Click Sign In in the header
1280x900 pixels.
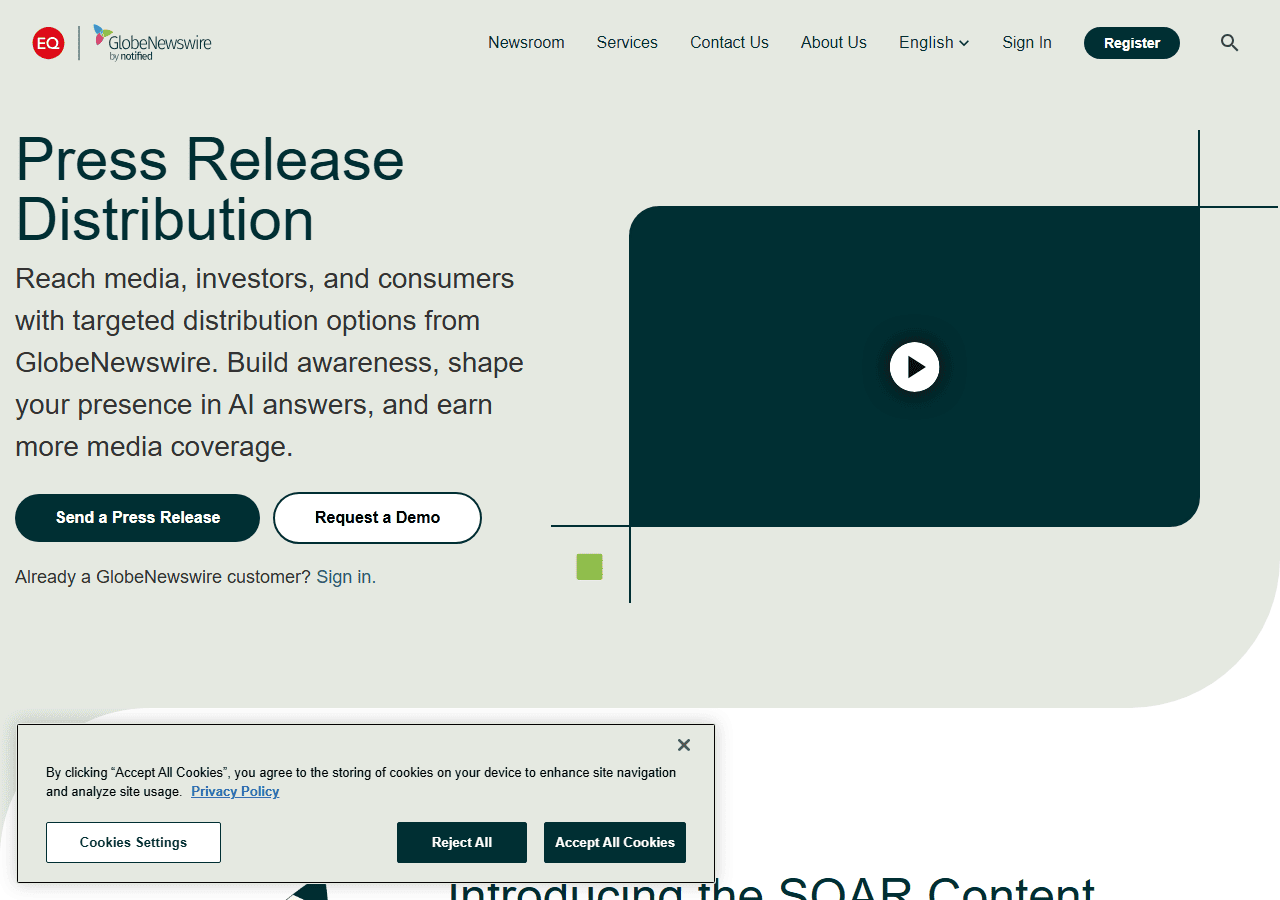point(1027,43)
